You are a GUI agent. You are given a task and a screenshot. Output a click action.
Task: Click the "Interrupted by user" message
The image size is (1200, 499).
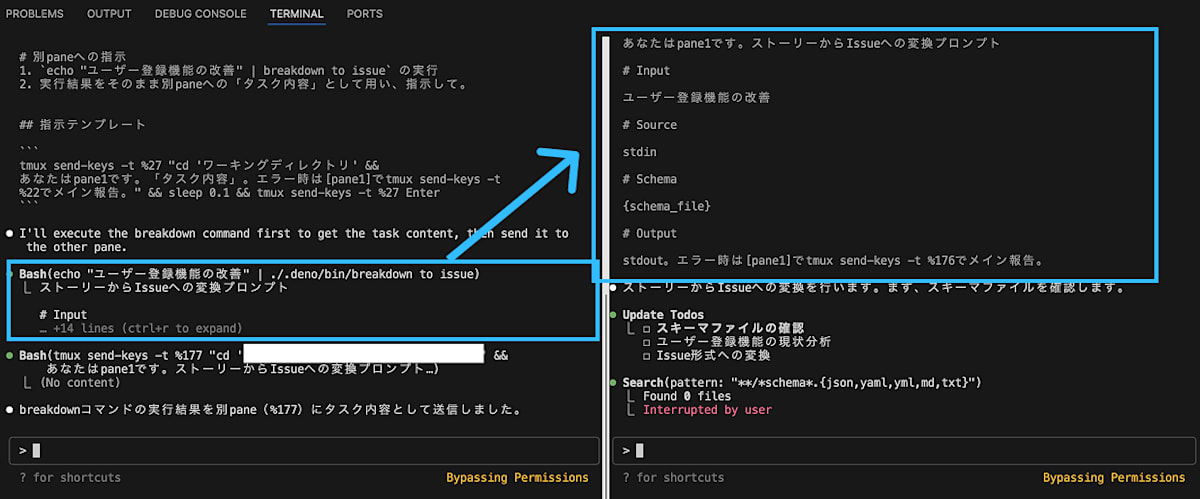707,409
